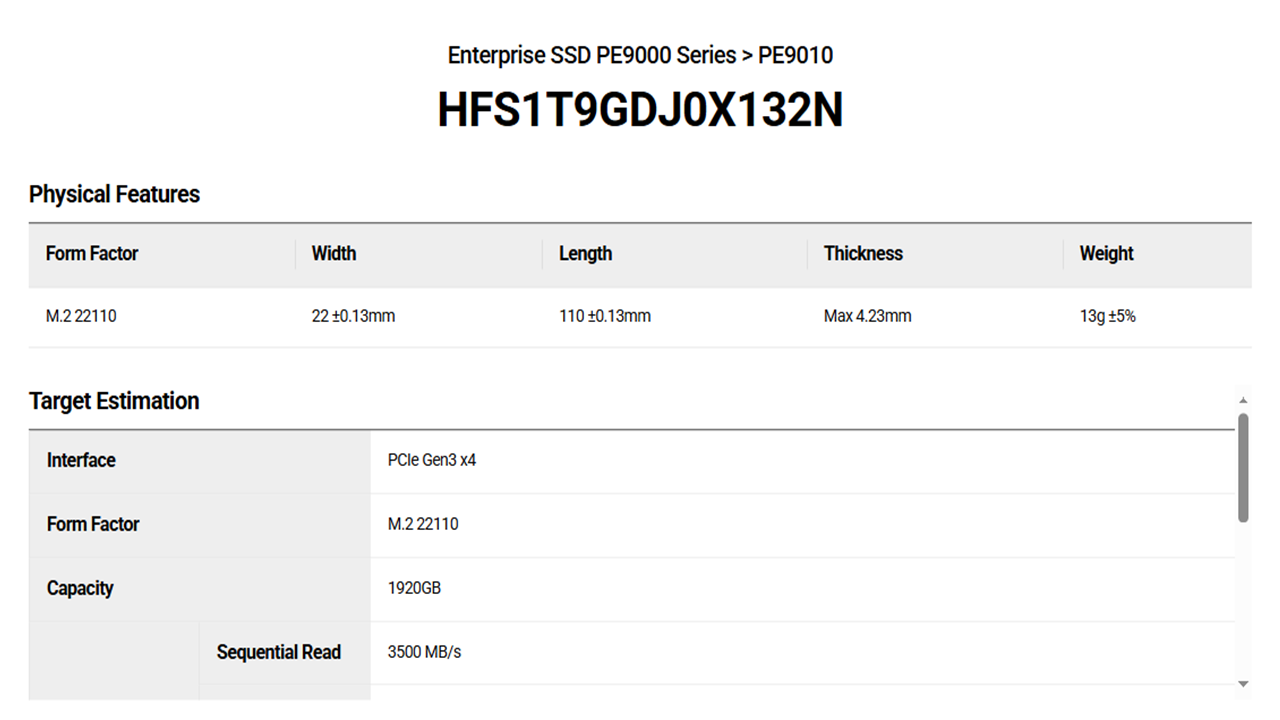Image resolution: width=1280 pixels, height=720 pixels.
Task: Click the scrollbar down arrow
Action: coord(1243,684)
